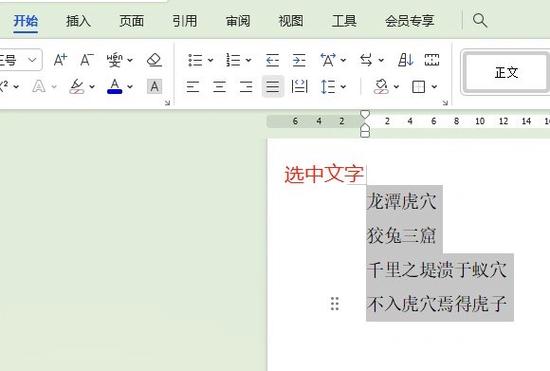This screenshot has width=550, height=371.
Task: Open the superscript options dropdown arrow
Action: 16,87
